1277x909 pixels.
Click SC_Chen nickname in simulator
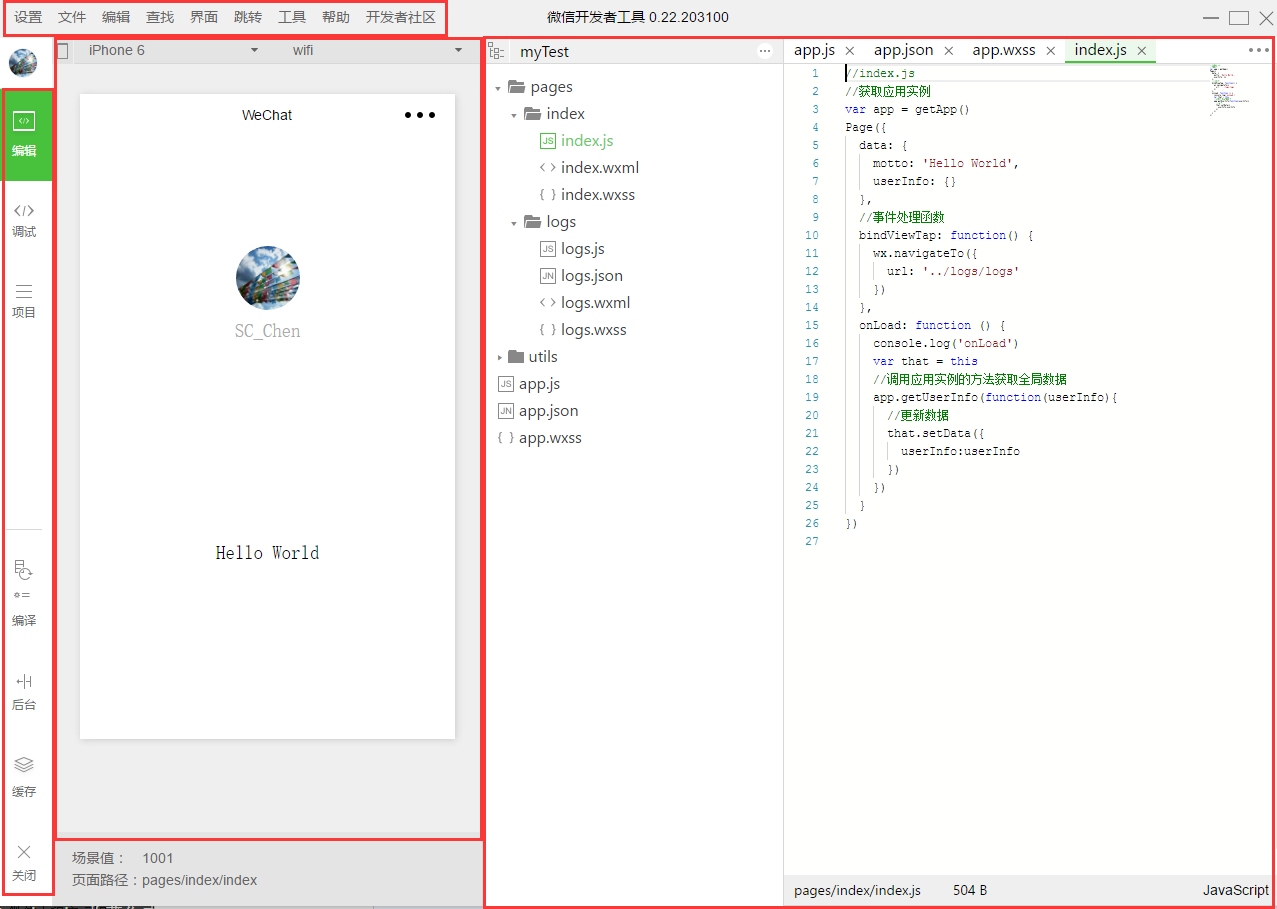267,331
